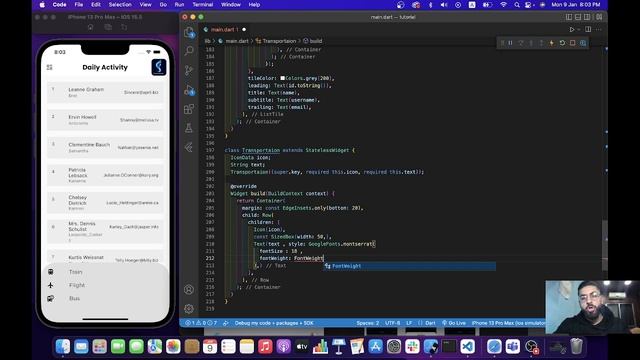Open the Apple menu
Image resolution: width=640 pixels, height=360 pixels.
coord(42,4)
